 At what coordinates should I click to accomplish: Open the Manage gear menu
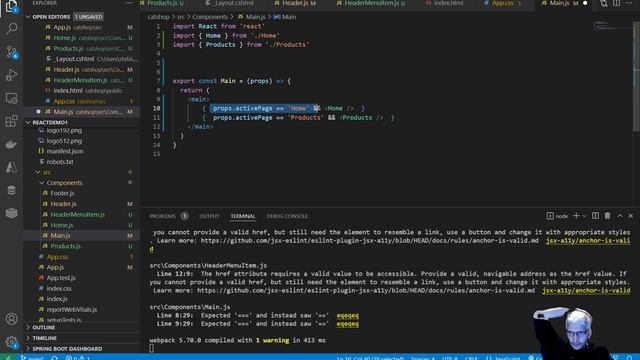tap(11, 342)
